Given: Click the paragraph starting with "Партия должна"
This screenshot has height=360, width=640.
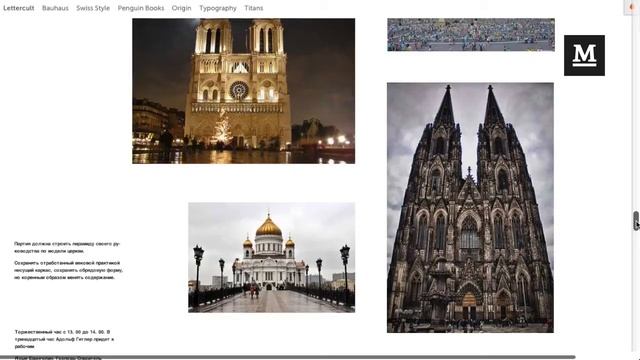Looking at the screenshot, I should click(x=67, y=247).
